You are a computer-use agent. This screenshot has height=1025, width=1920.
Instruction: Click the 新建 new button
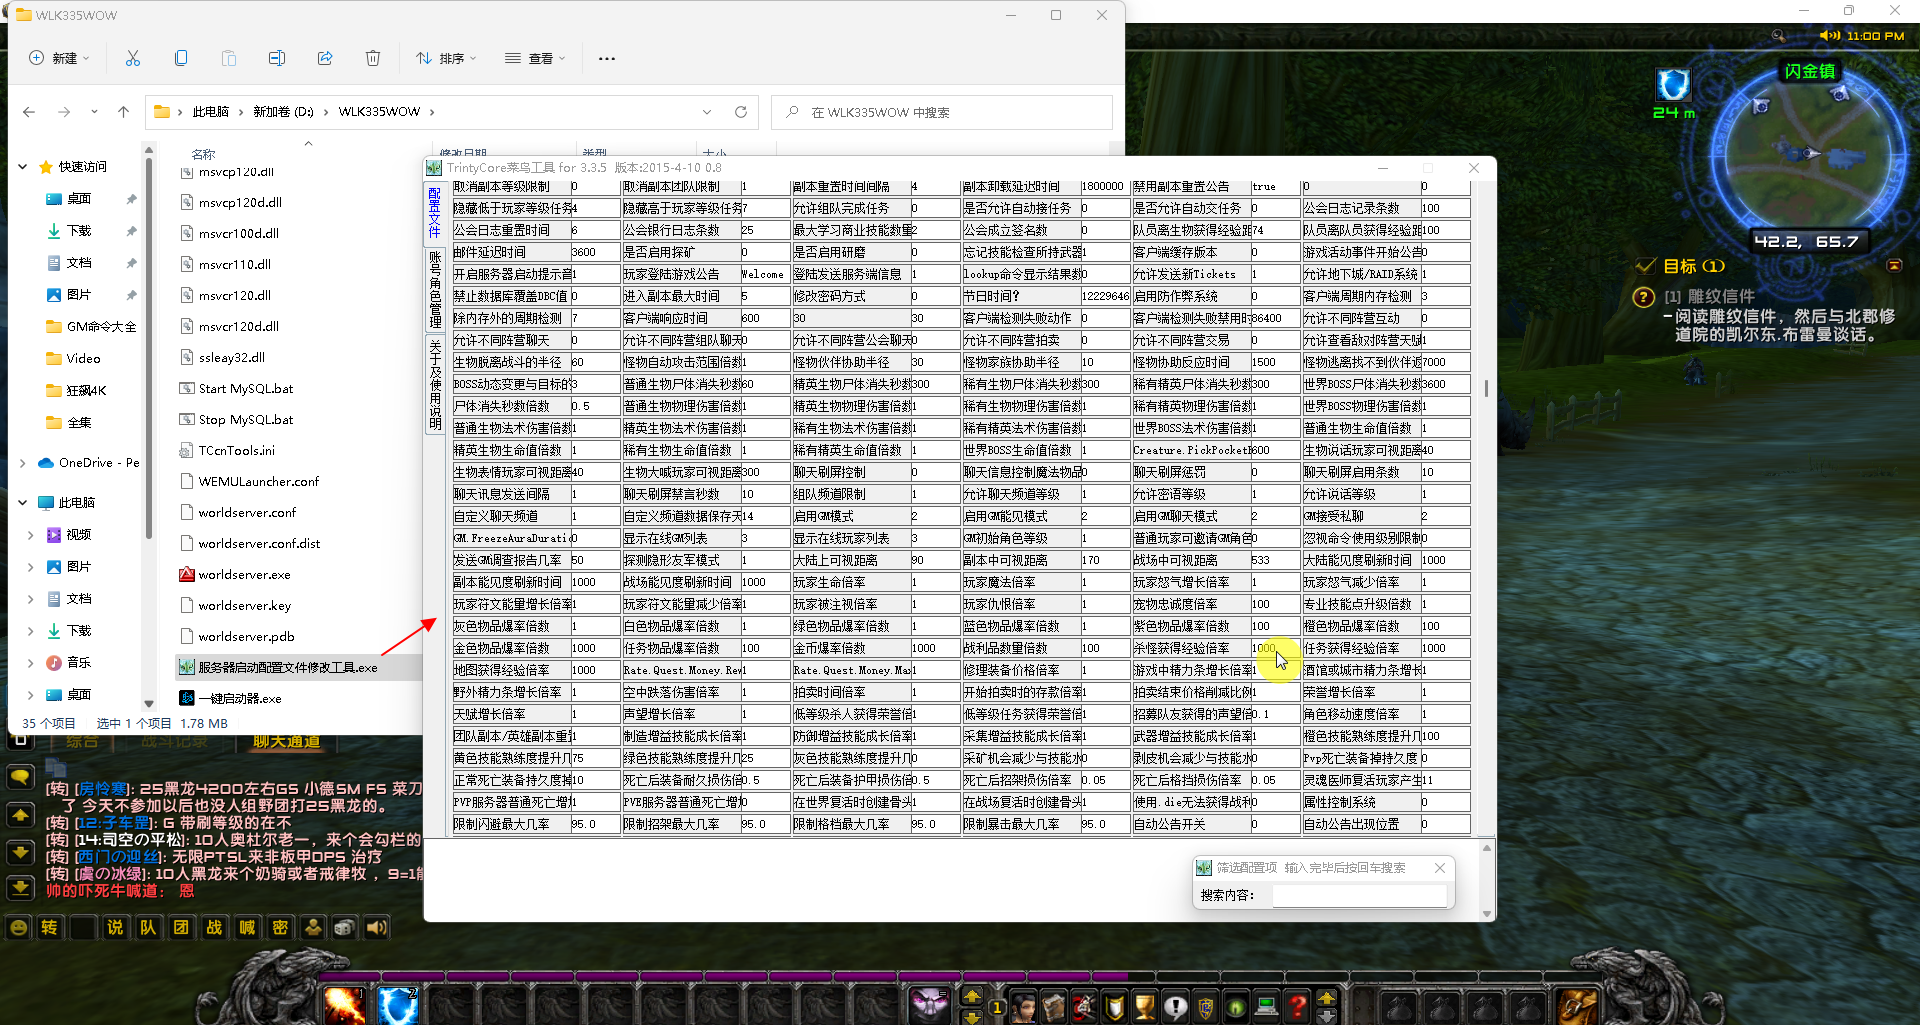59,58
